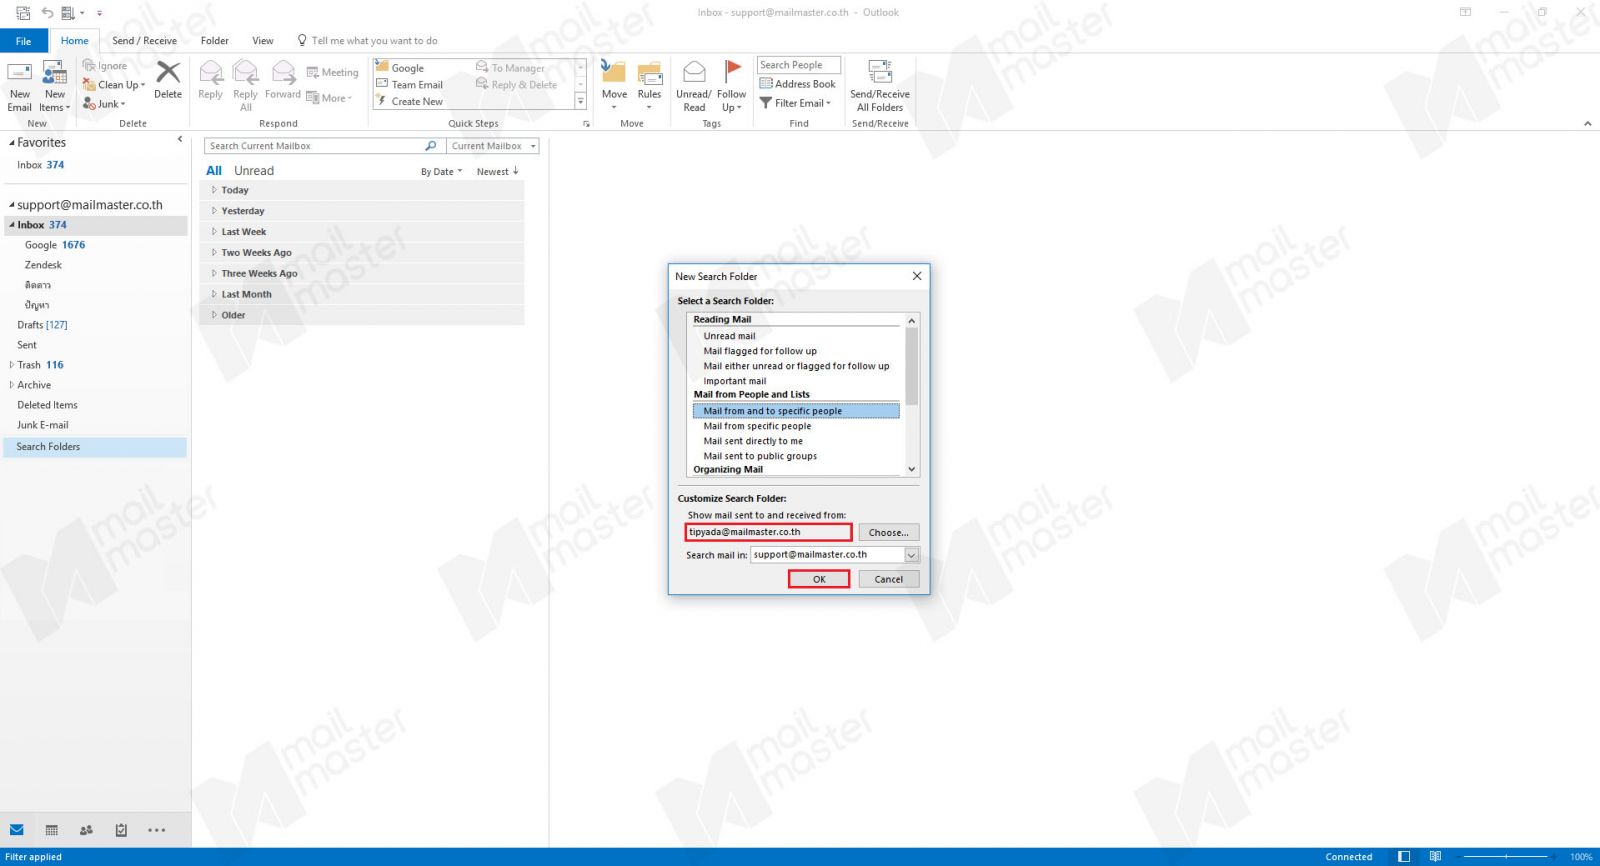Image resolution: width=1600 pixels, height=866 pixels.
Task: Collapse the folder pane
Action: pyautogui.click(x=180, y=139)
